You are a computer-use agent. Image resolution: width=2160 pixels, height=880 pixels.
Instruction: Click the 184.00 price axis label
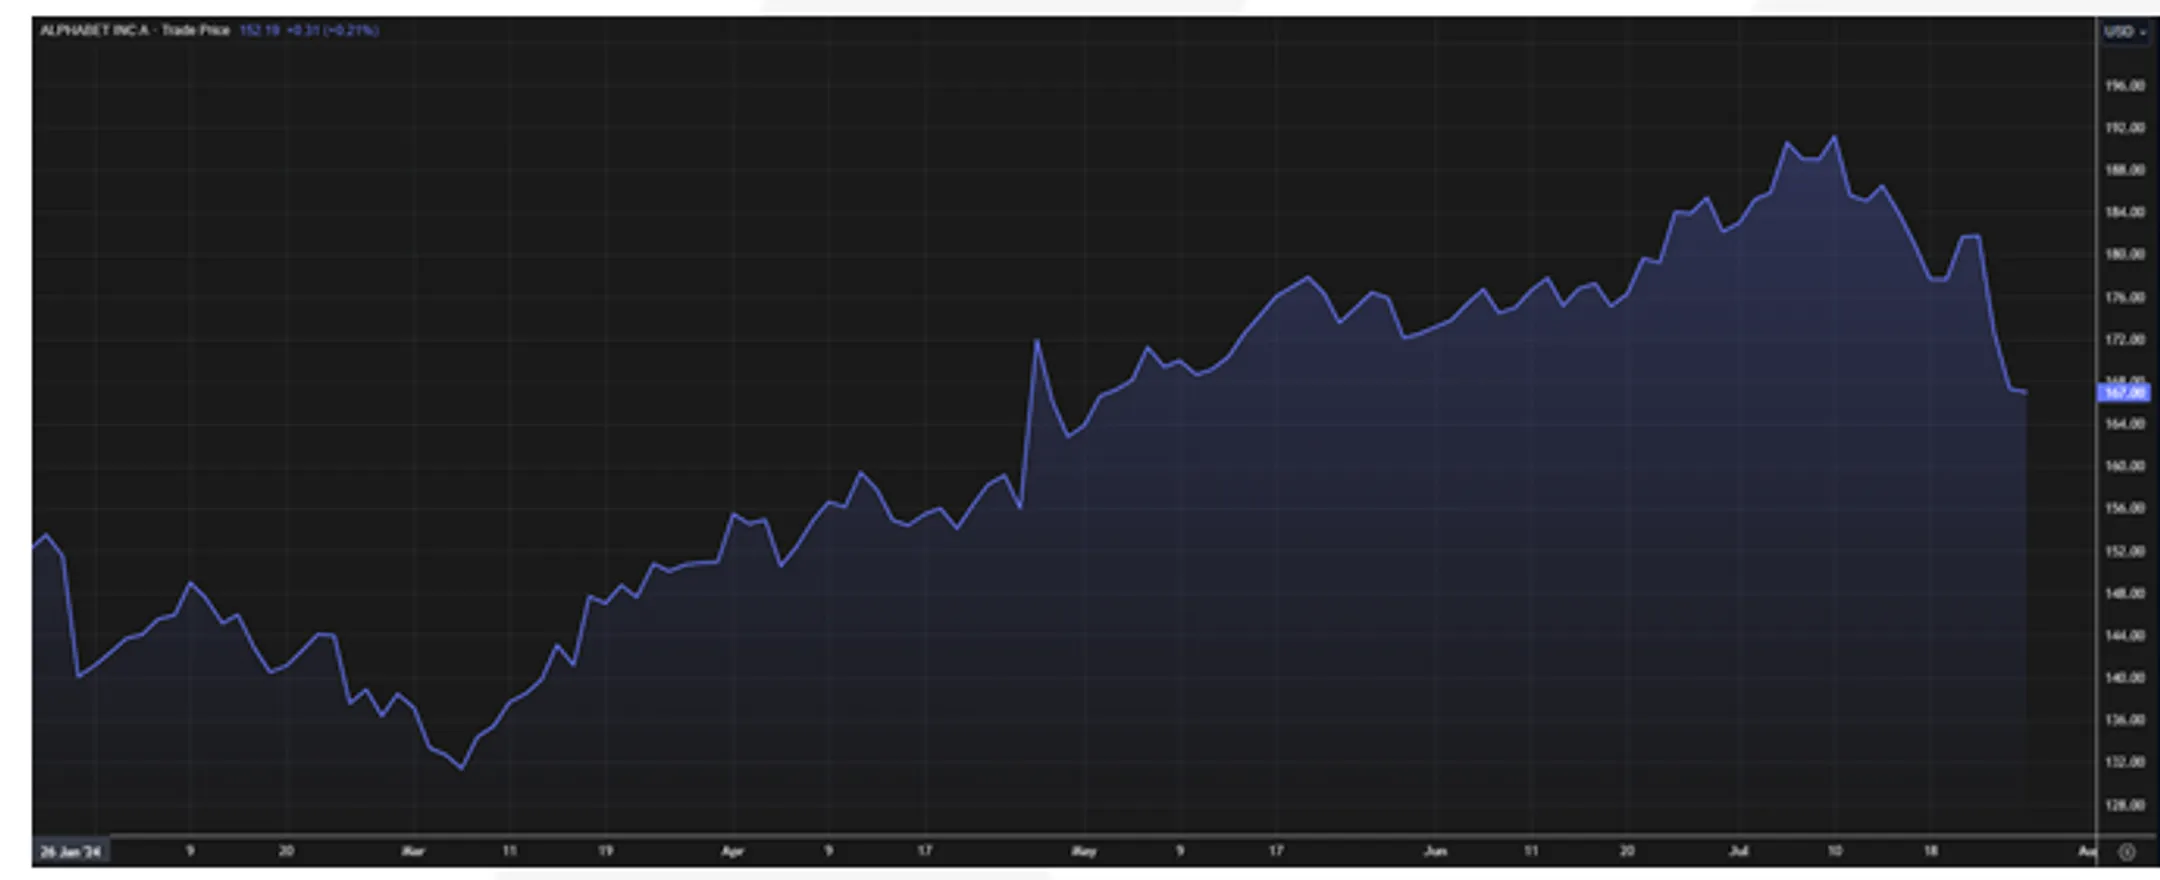click(2124, 212)
